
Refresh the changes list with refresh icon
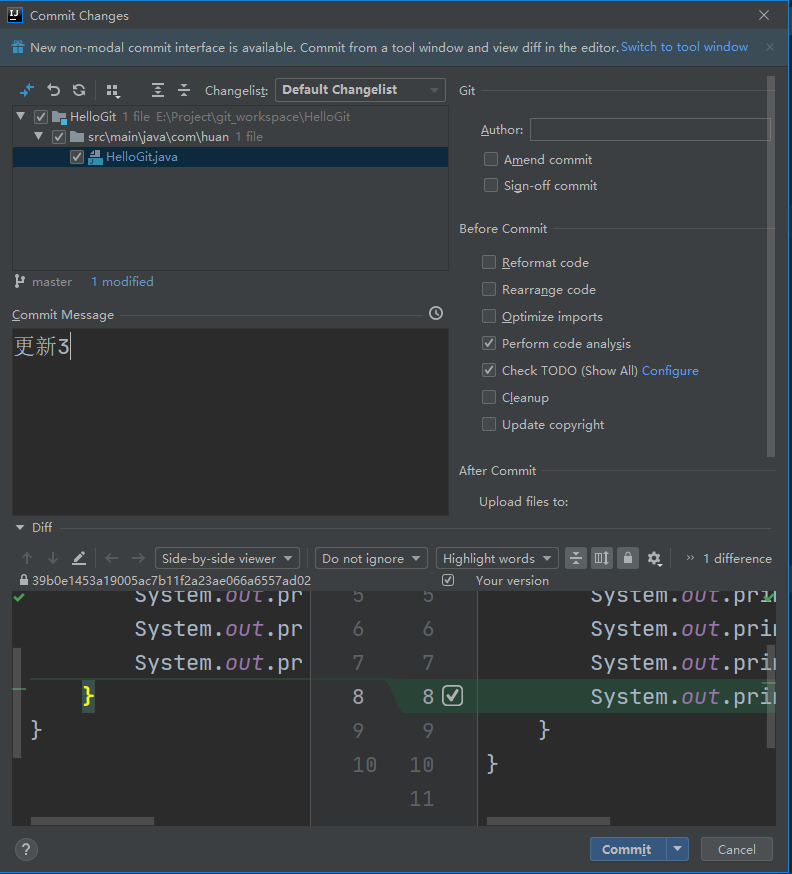[x=78, y=90]
